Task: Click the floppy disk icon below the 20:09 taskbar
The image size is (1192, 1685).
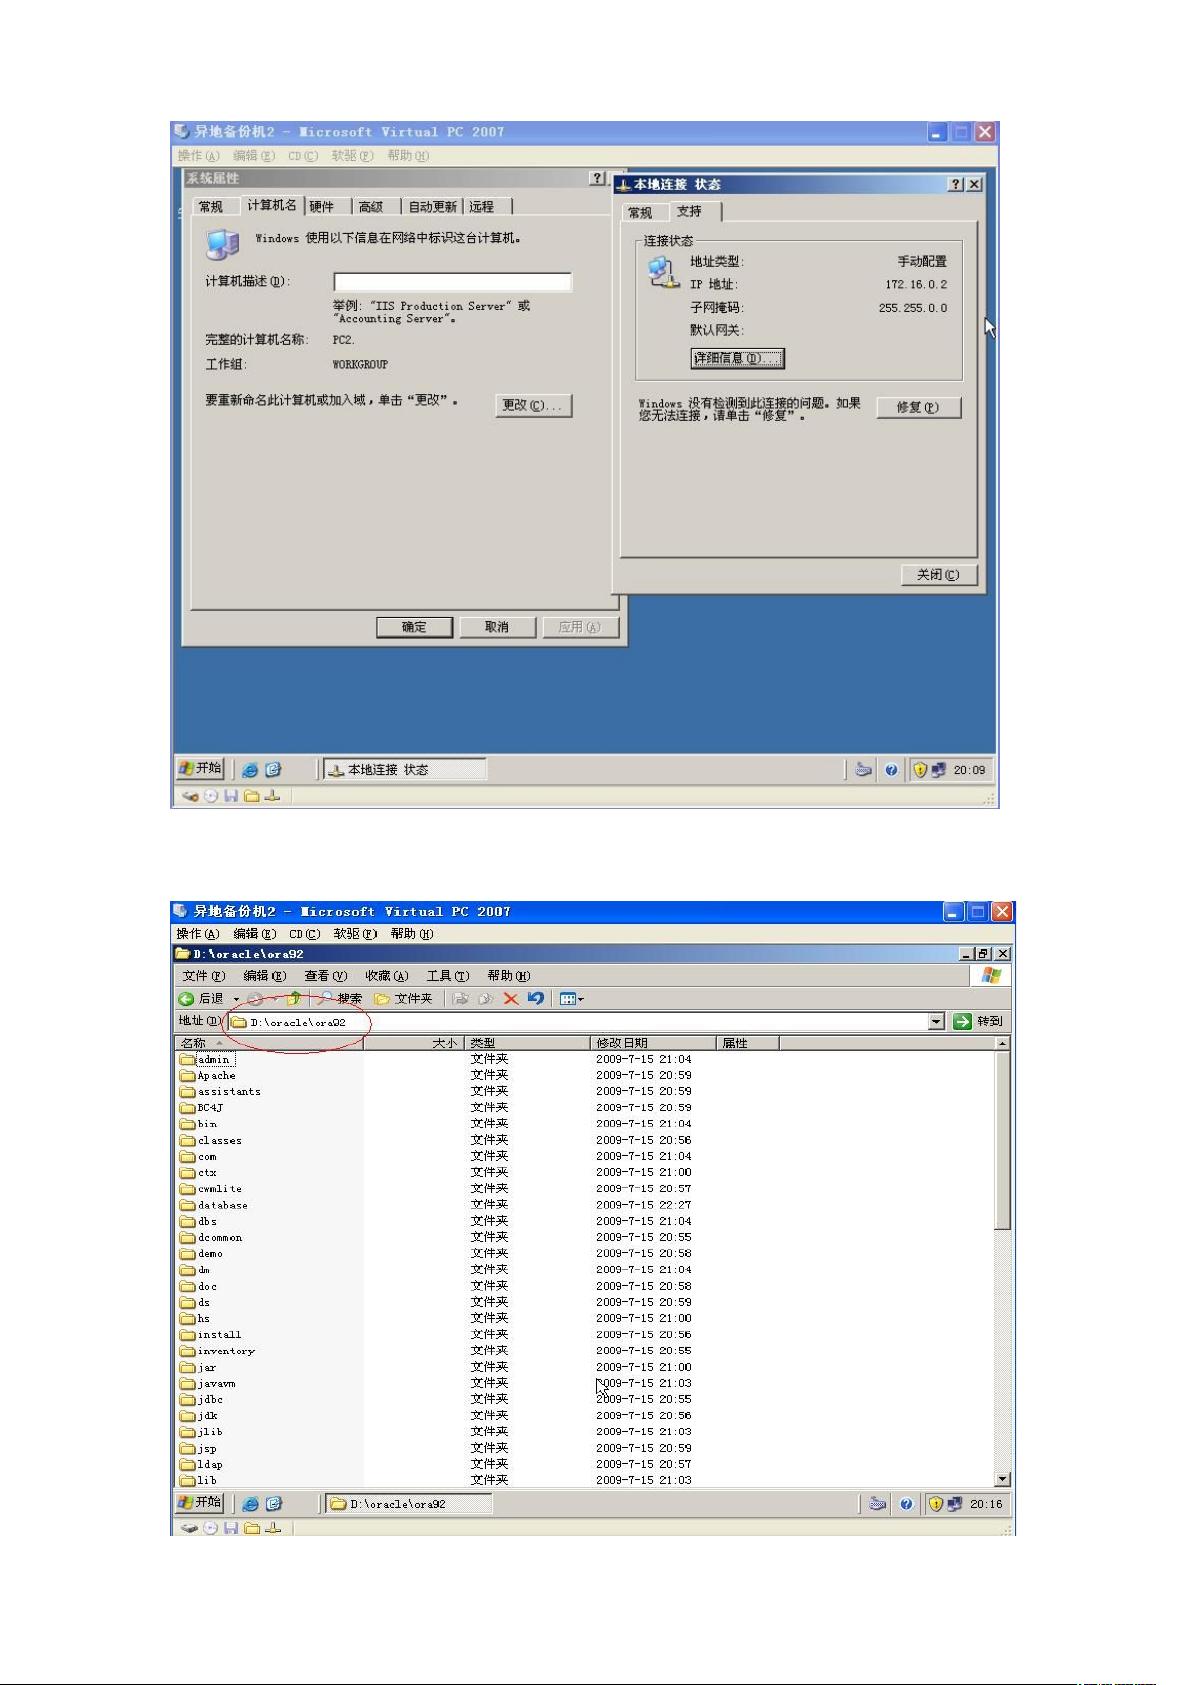Action: point(231,796)
